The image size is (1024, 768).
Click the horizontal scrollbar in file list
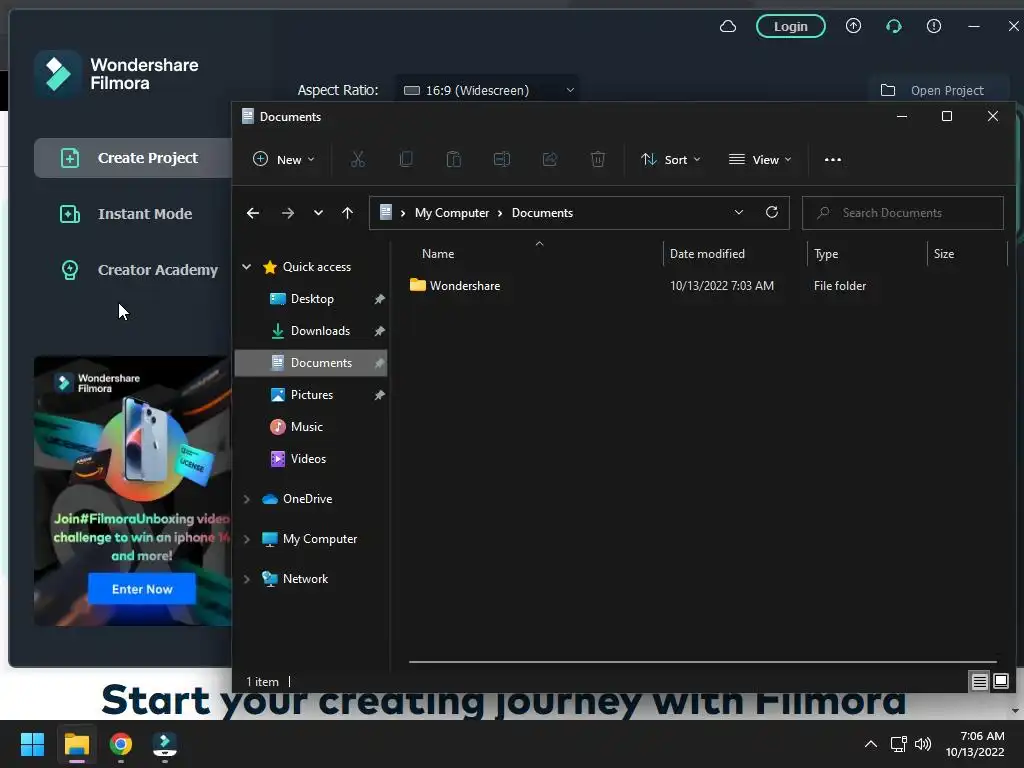tap(703, 662)
